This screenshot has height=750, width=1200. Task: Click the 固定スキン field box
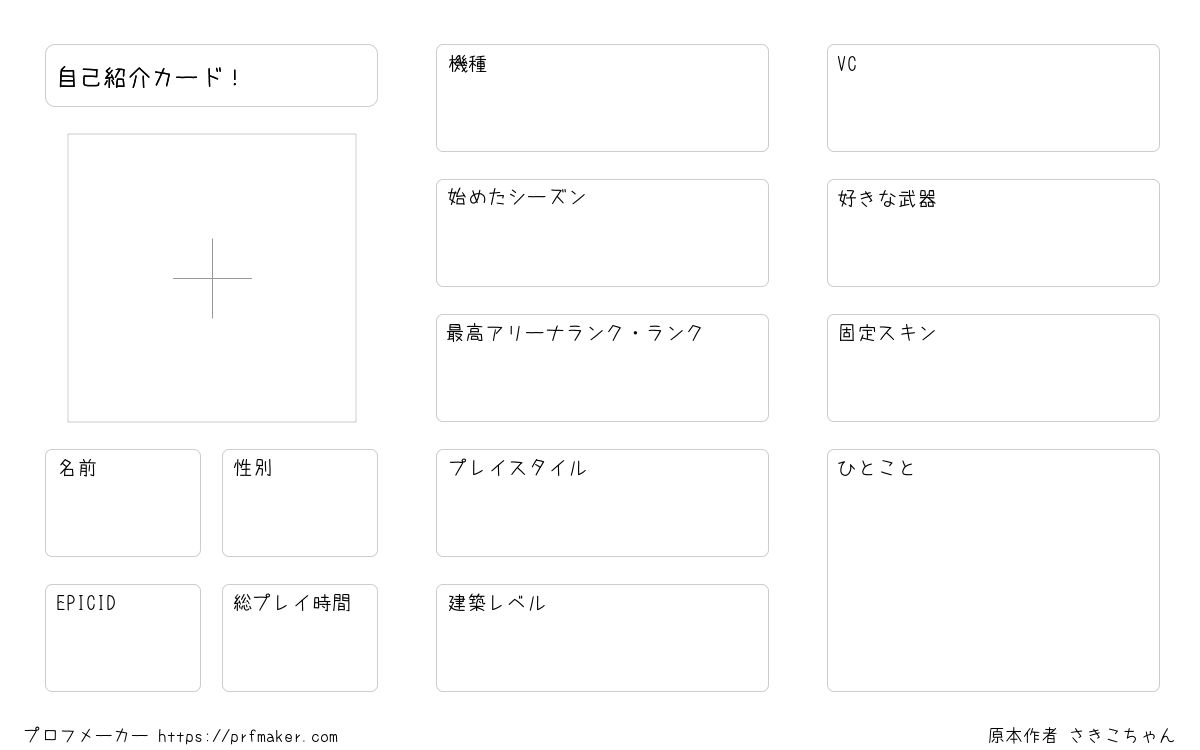993,368
